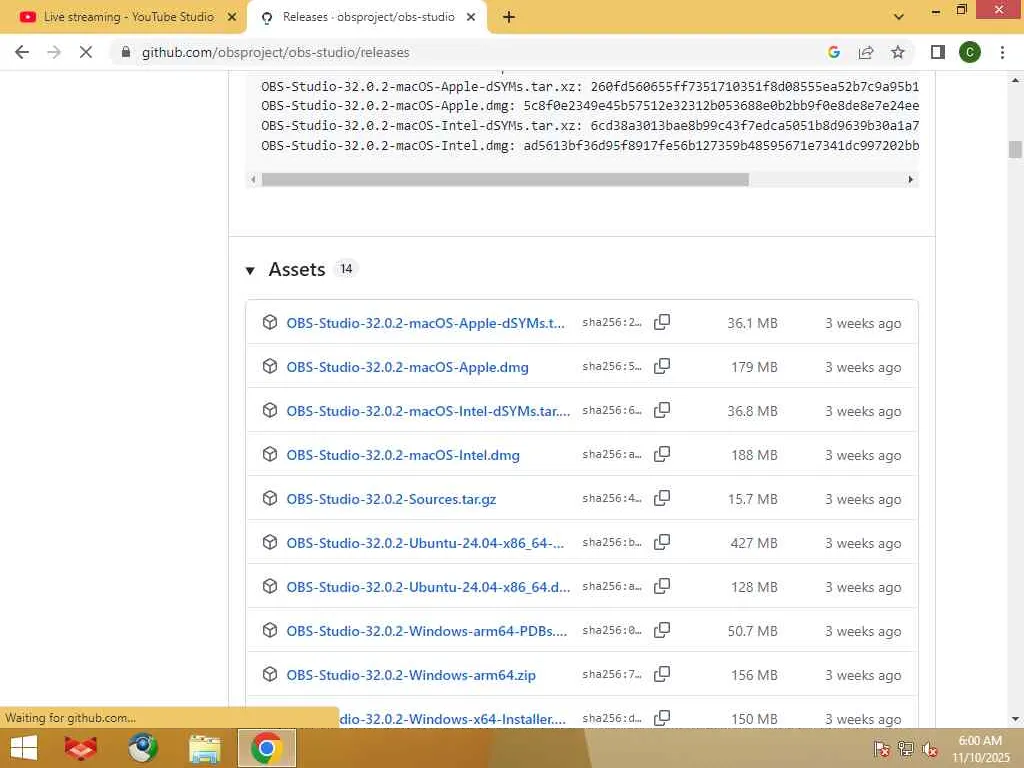This screenshot has width=1024, height=768.
Task: Click horizontal scrollbar of checksum code block
Action: pos(505,180)
